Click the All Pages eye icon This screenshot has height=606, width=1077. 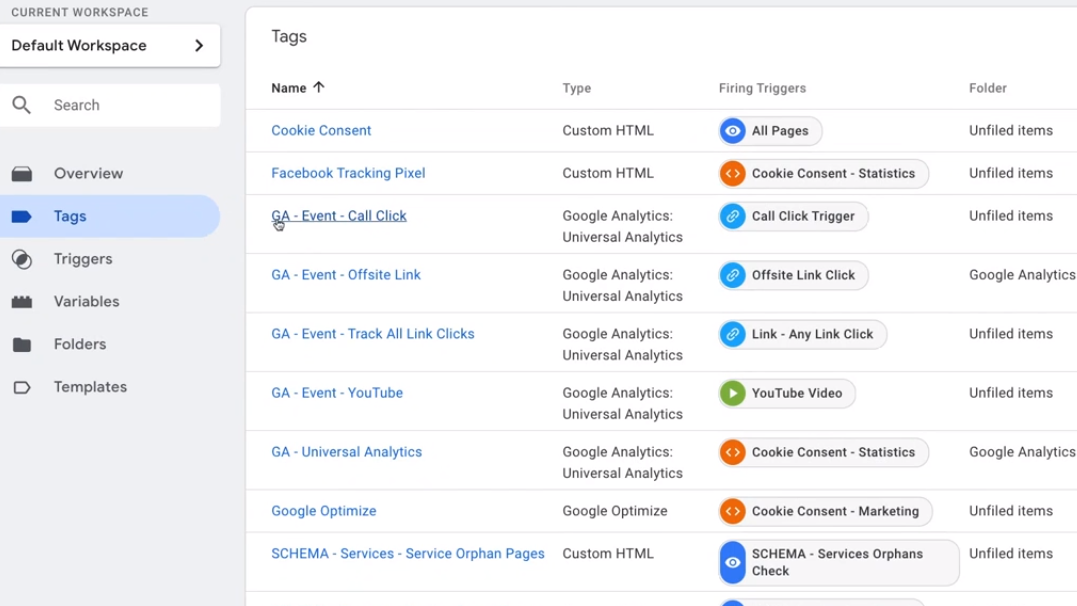tap(733, 131)
